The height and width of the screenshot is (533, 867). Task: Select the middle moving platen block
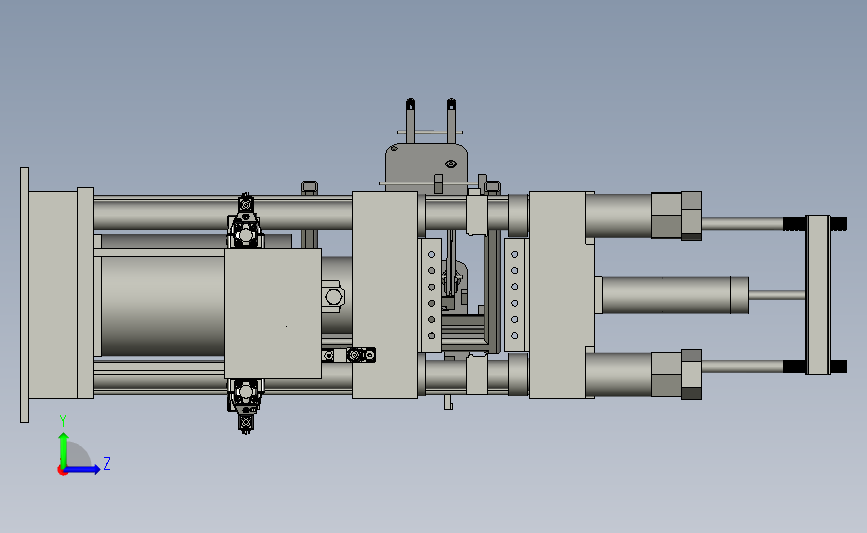[x=385, y=295]
